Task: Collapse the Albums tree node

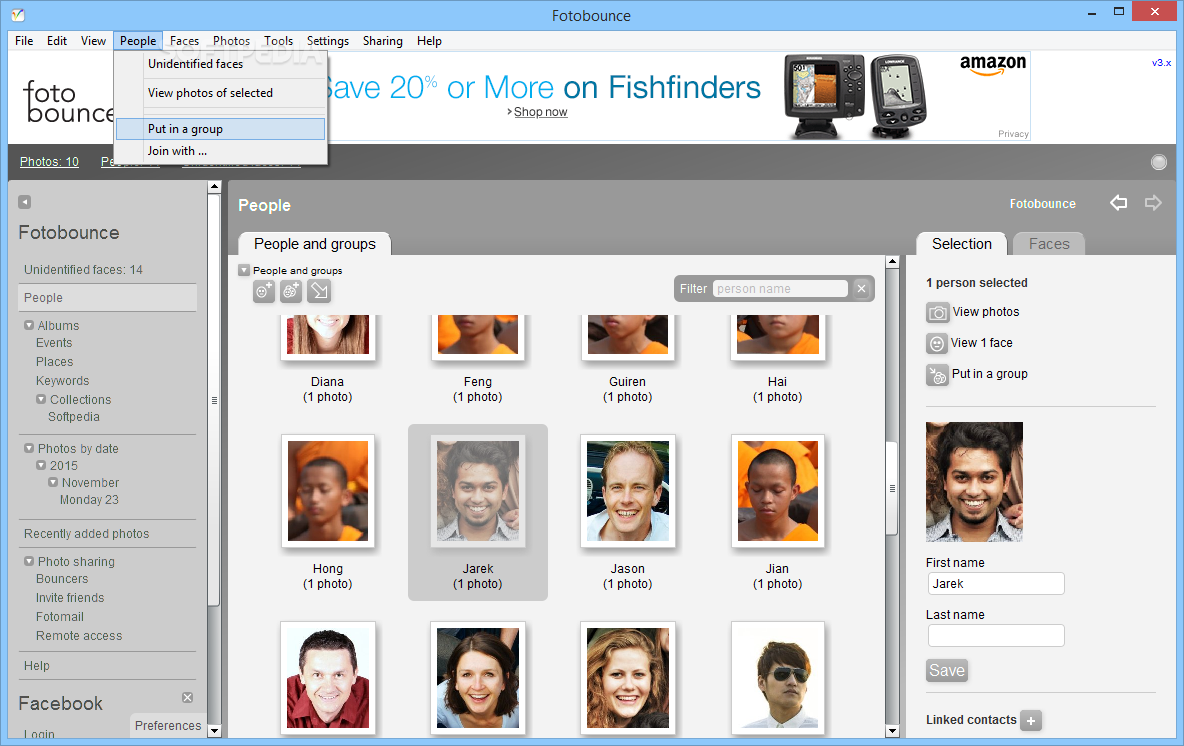Action: coord(29,325)
